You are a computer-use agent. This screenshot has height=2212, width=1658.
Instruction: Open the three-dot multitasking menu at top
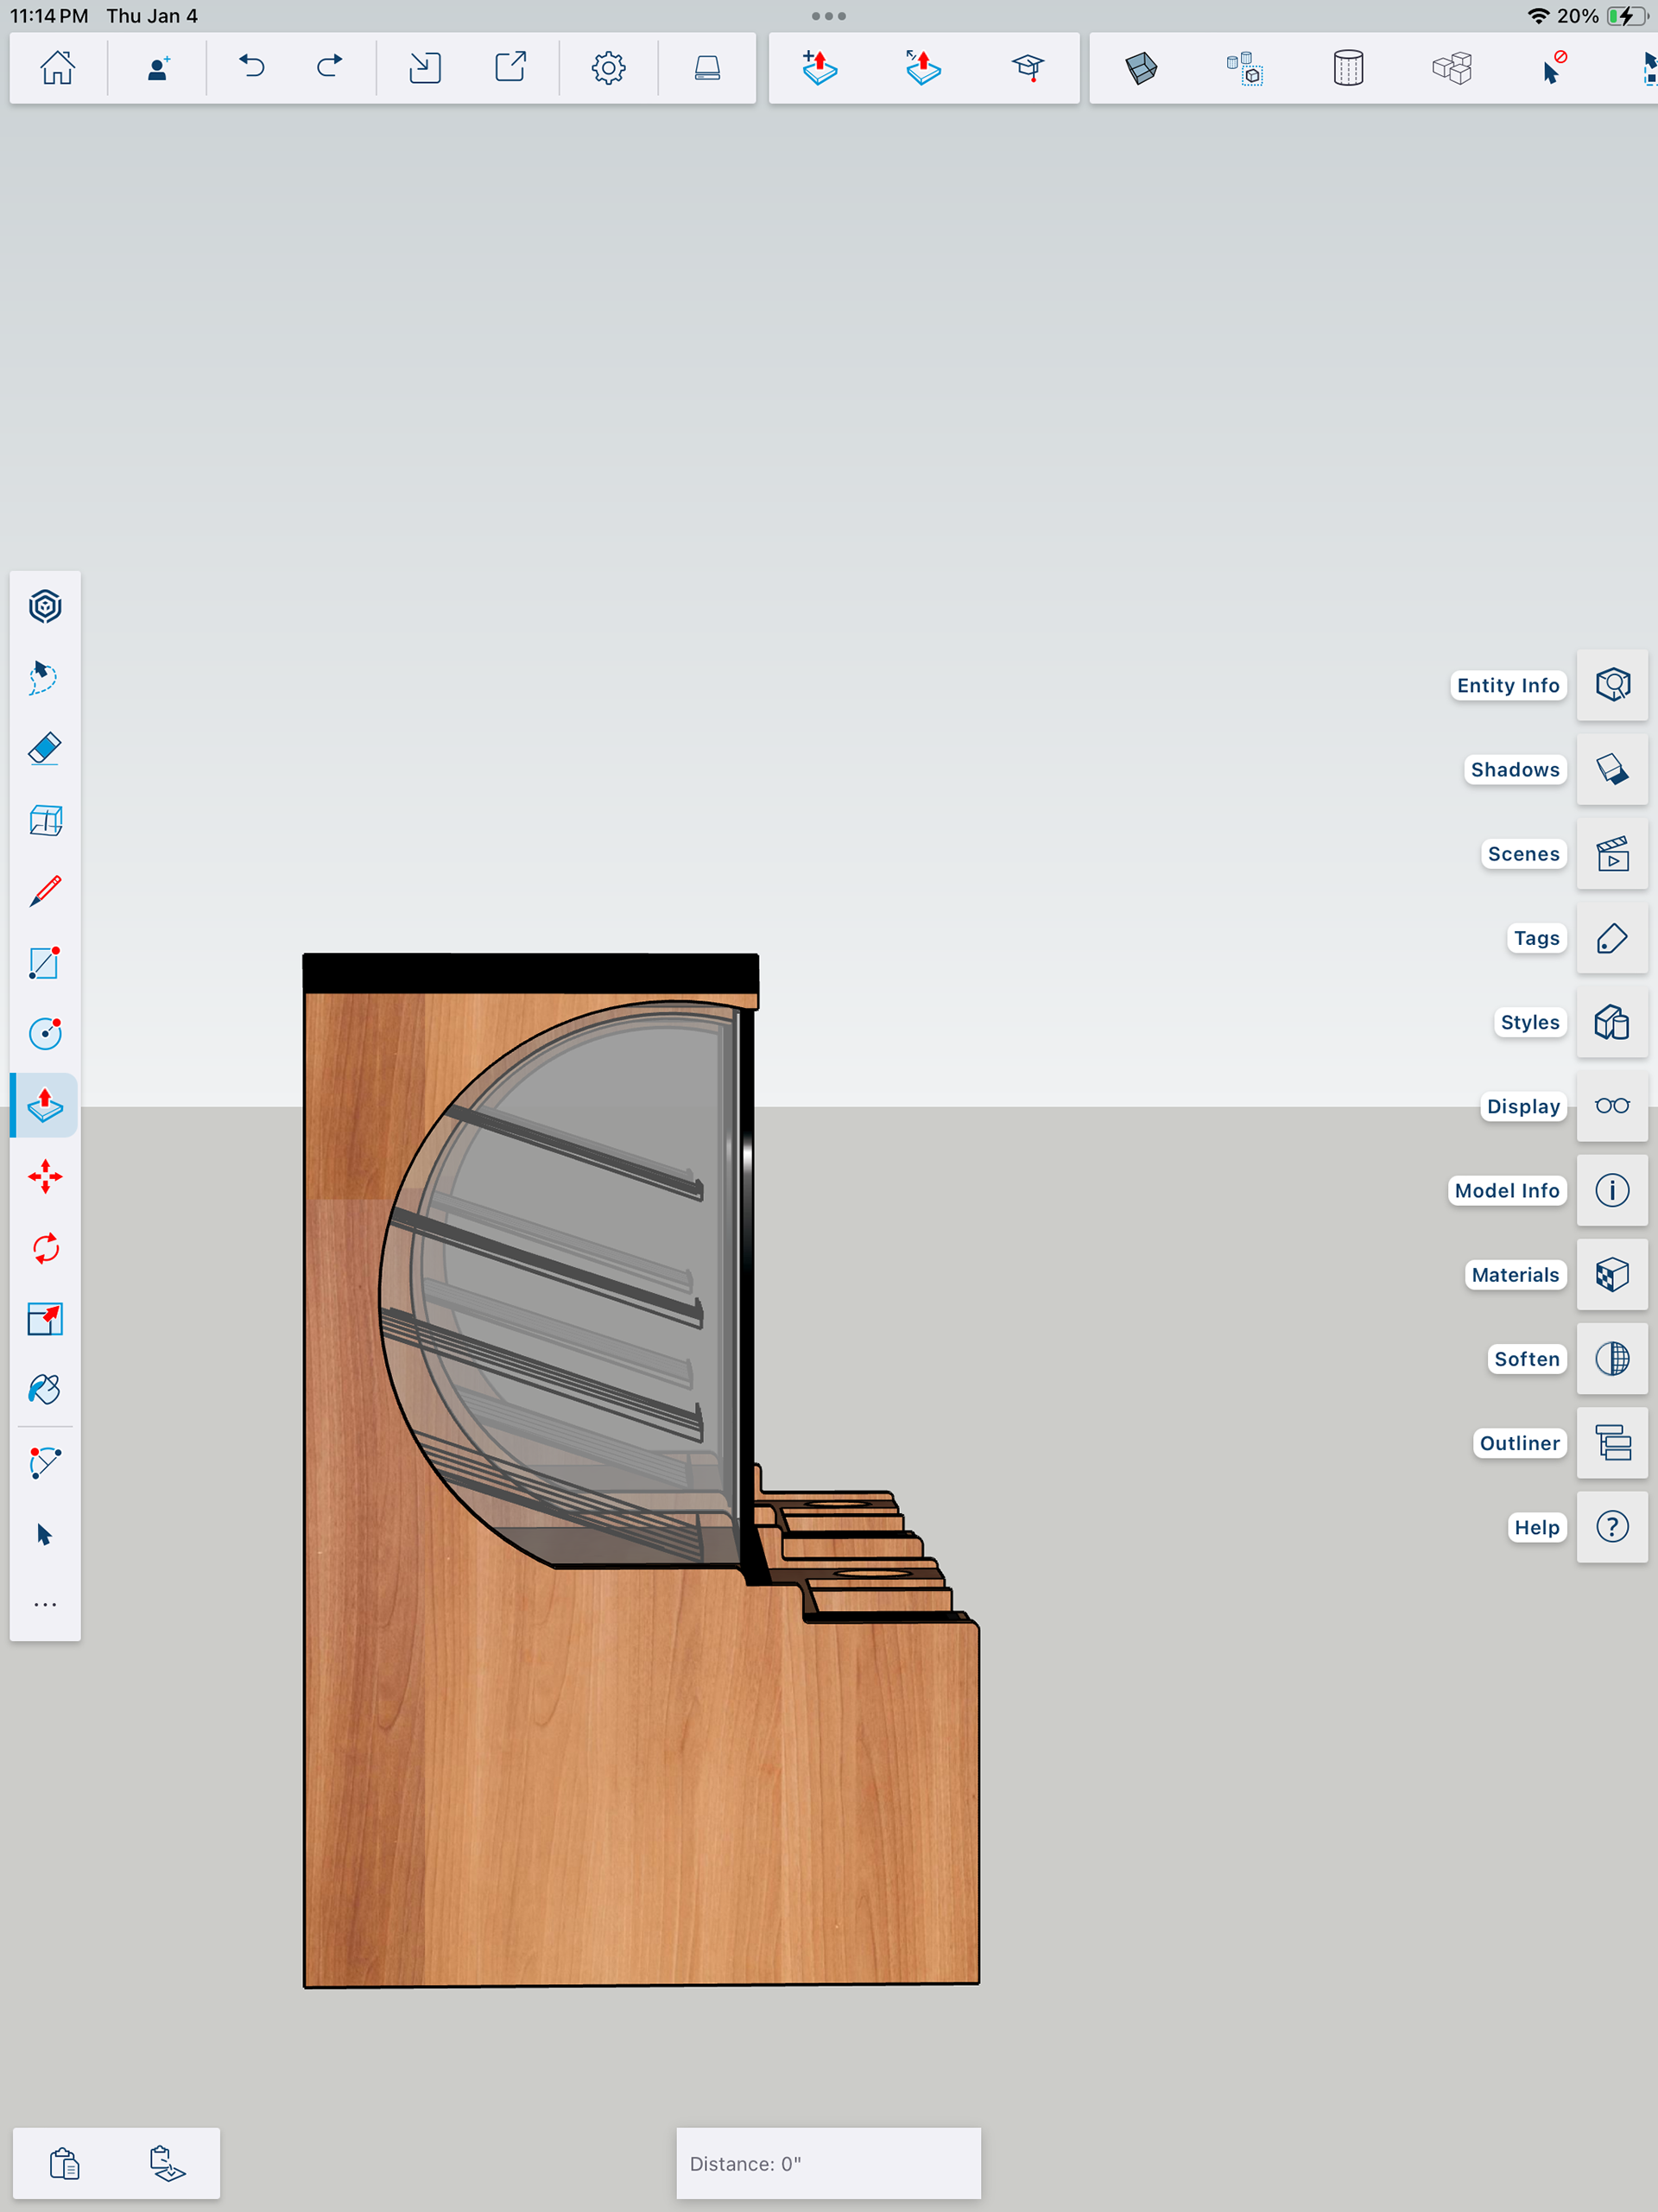point(828,16)
